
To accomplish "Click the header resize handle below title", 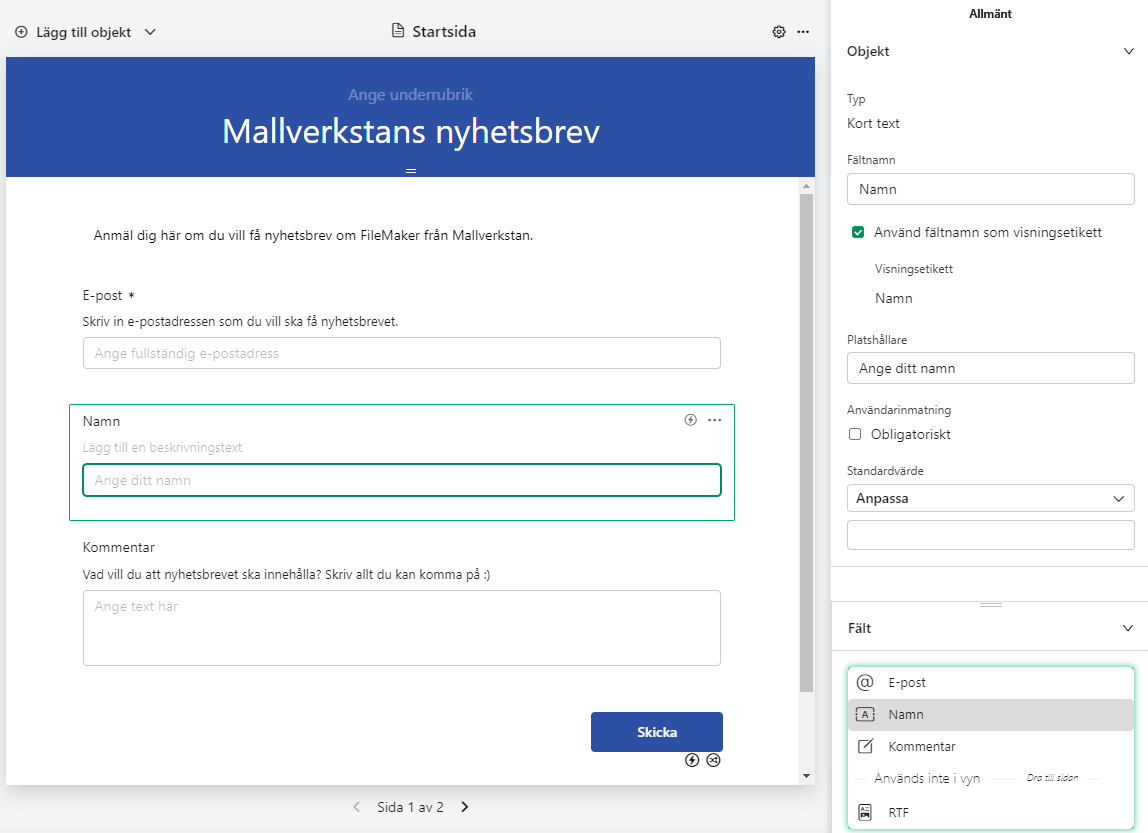I will tap(411, 171).
